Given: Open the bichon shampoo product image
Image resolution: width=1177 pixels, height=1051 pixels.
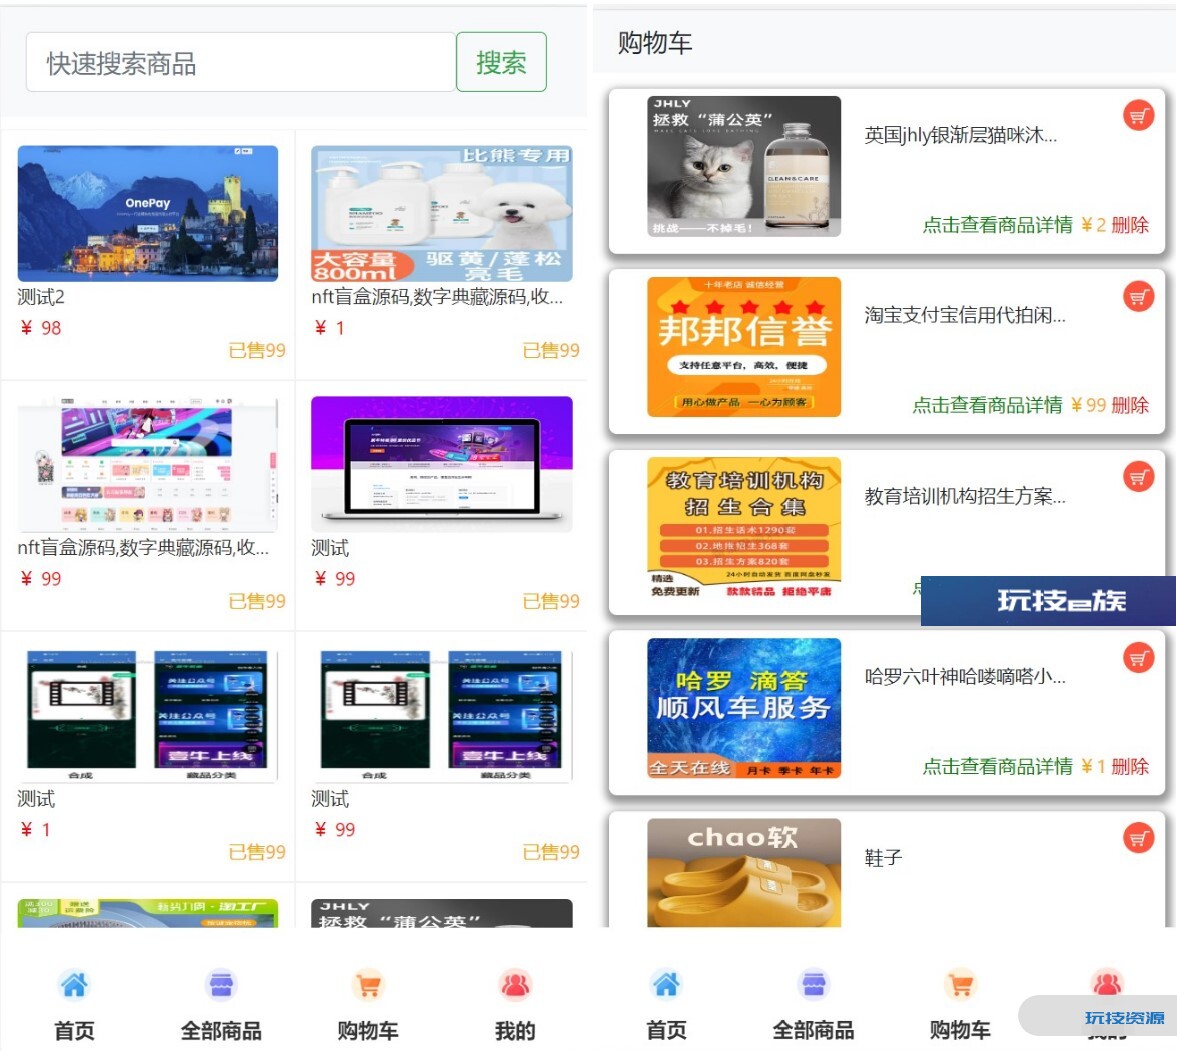Looking at the screenshot, I should pyautogui.click(x=442, y=213).
